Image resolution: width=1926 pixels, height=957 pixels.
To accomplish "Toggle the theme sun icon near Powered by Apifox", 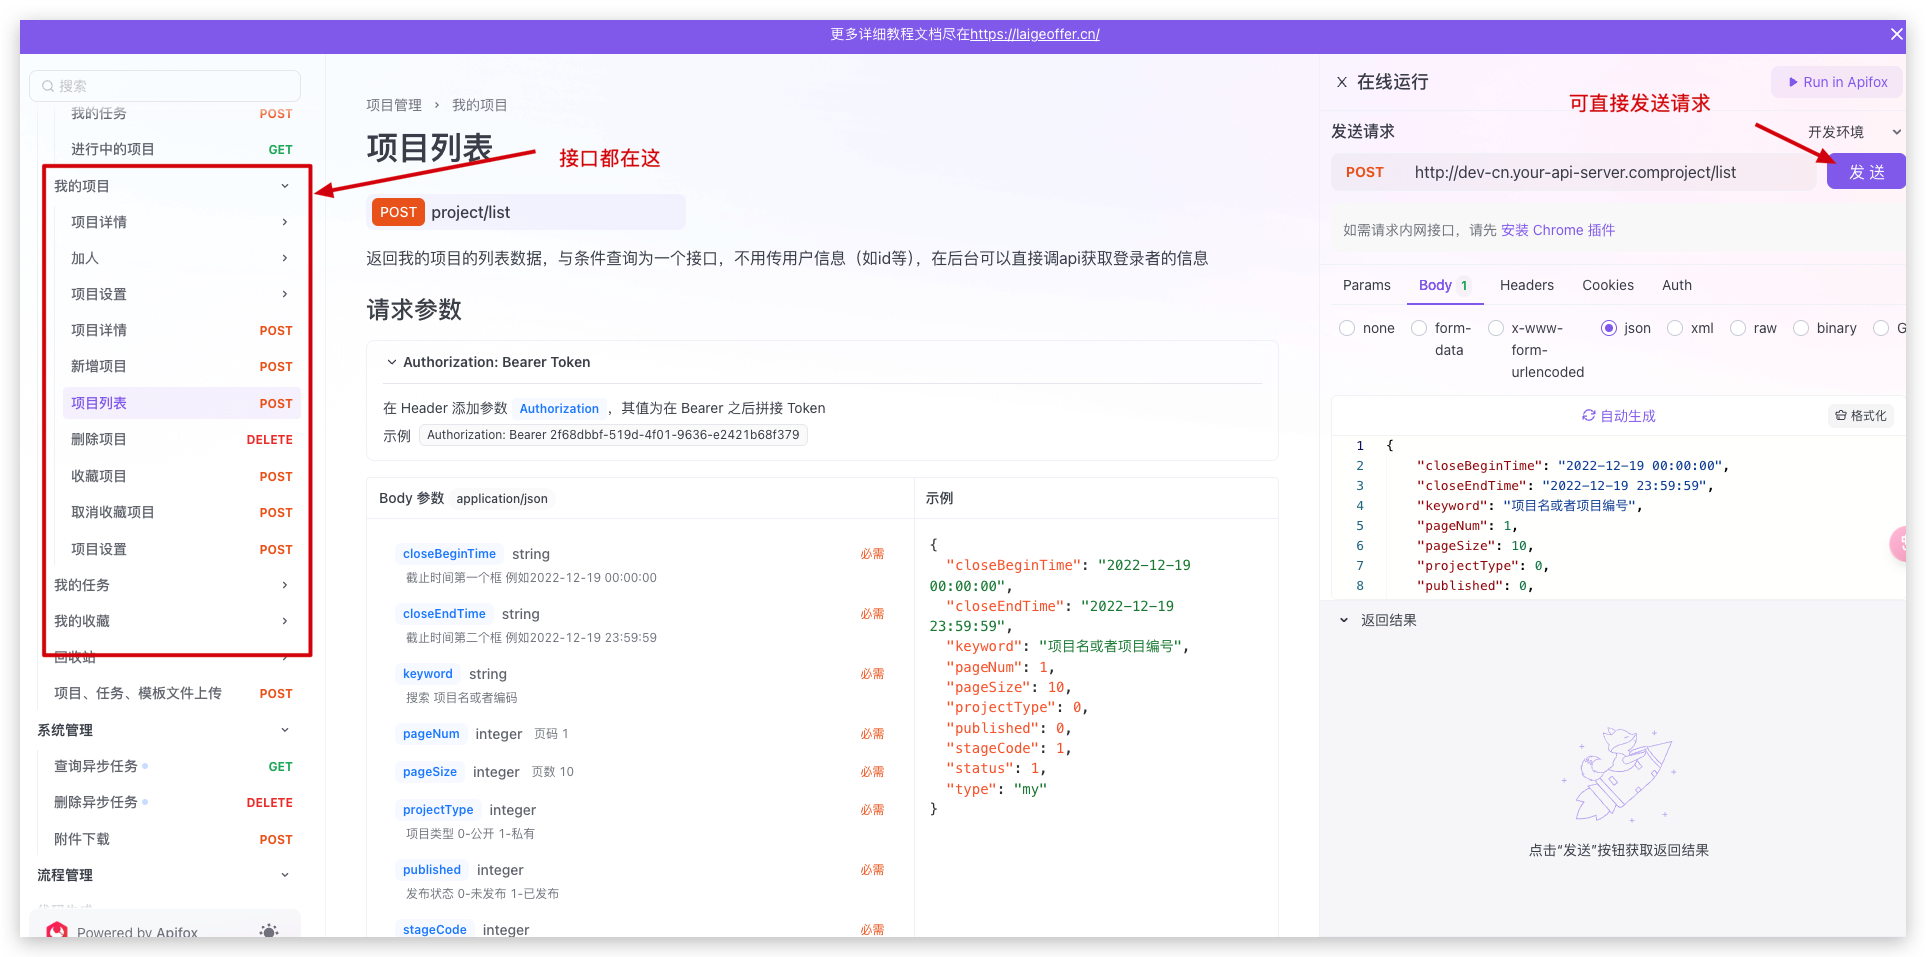I will 267,931.
